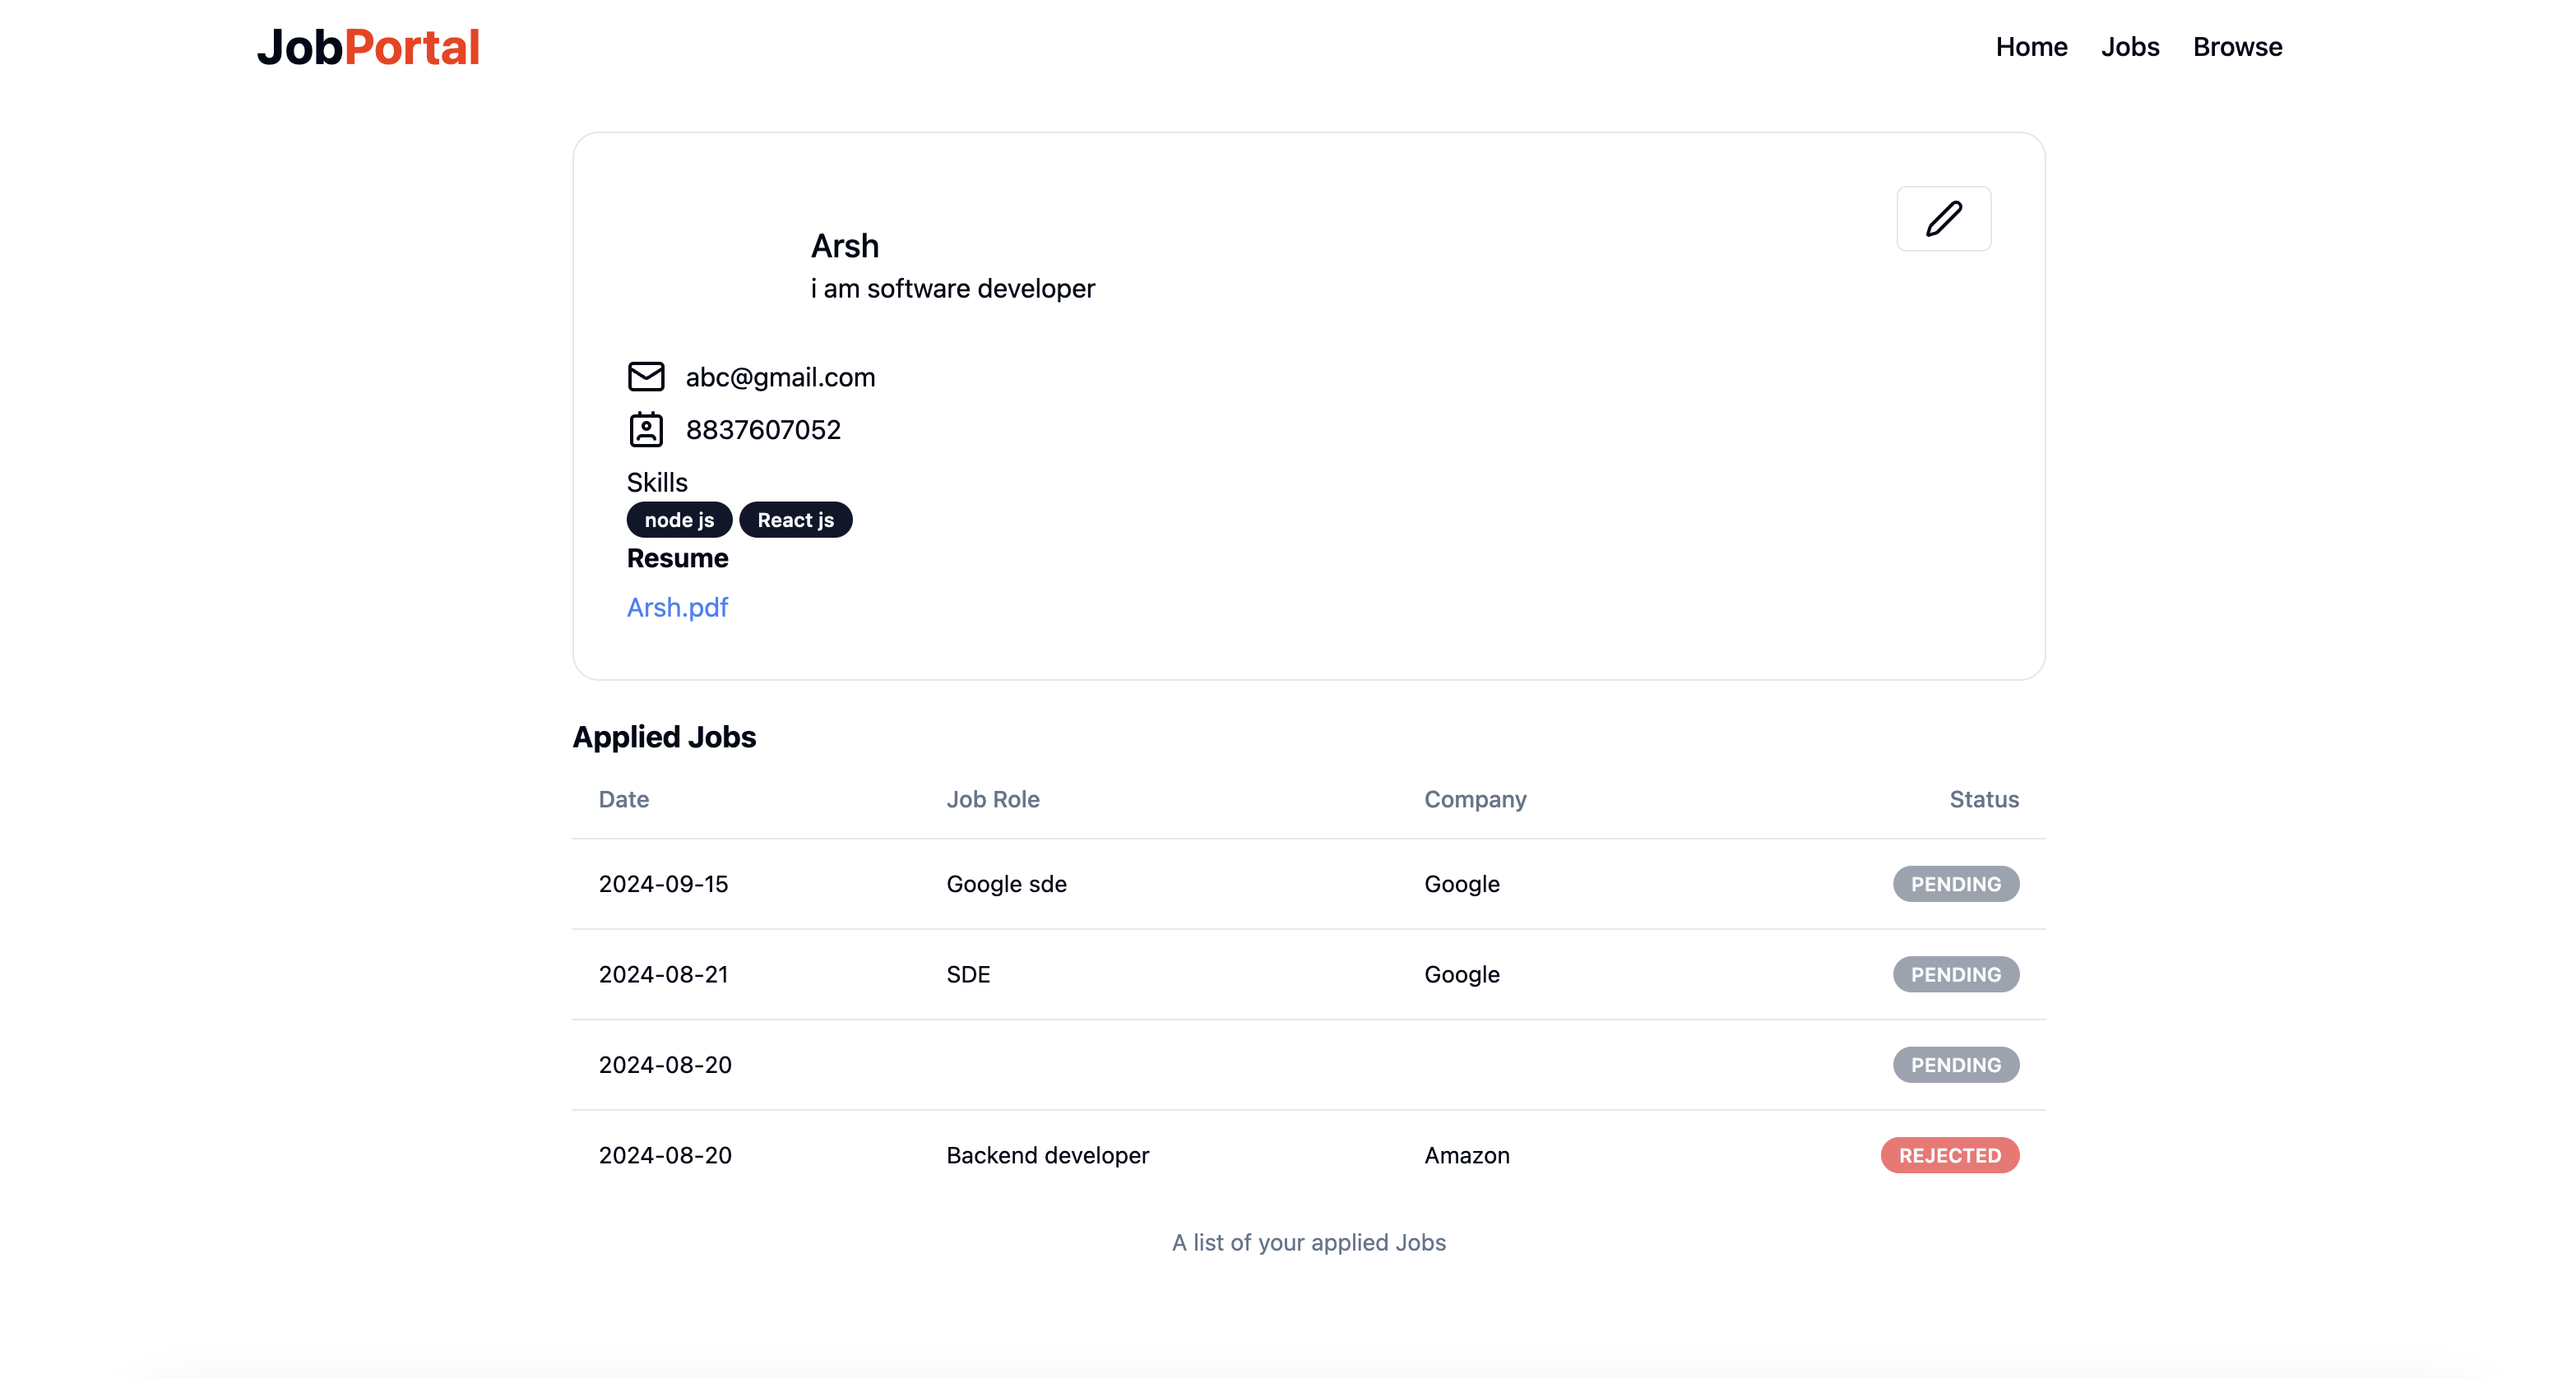Click Google company in Google sde row
This screenshot has height=1378, width=2576.
1461,884
